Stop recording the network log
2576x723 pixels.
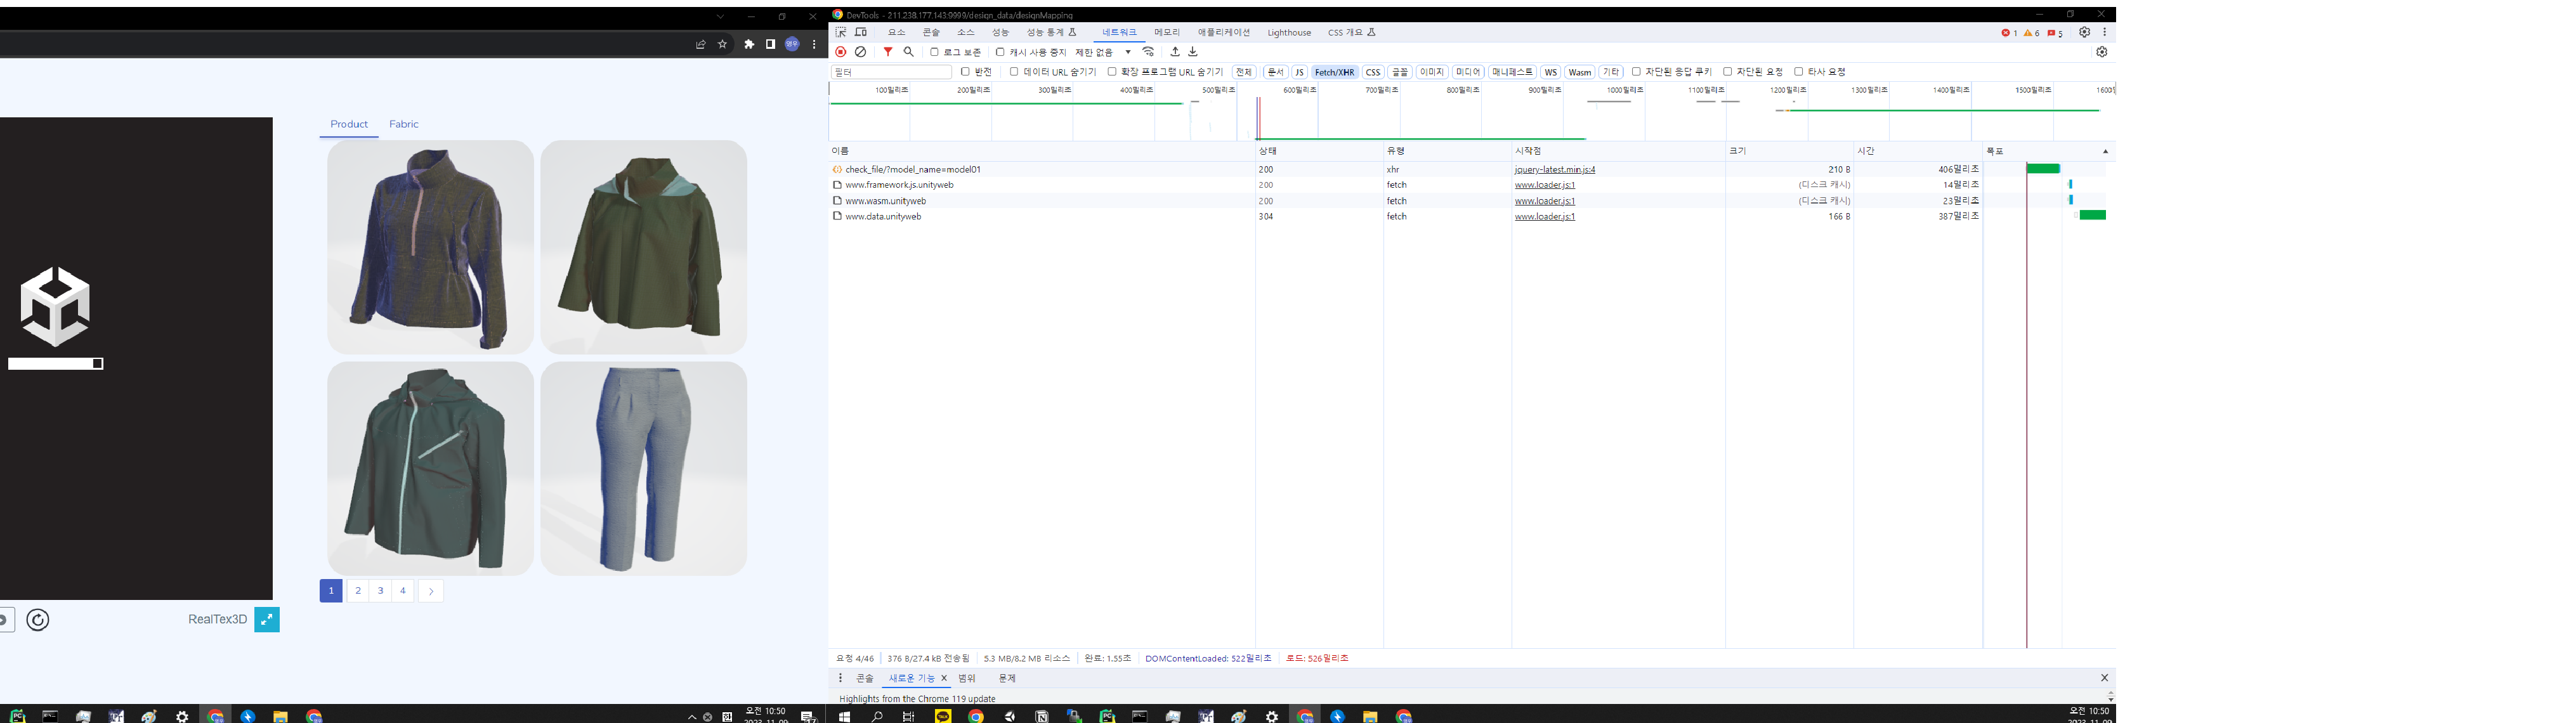tap(841, 52)
